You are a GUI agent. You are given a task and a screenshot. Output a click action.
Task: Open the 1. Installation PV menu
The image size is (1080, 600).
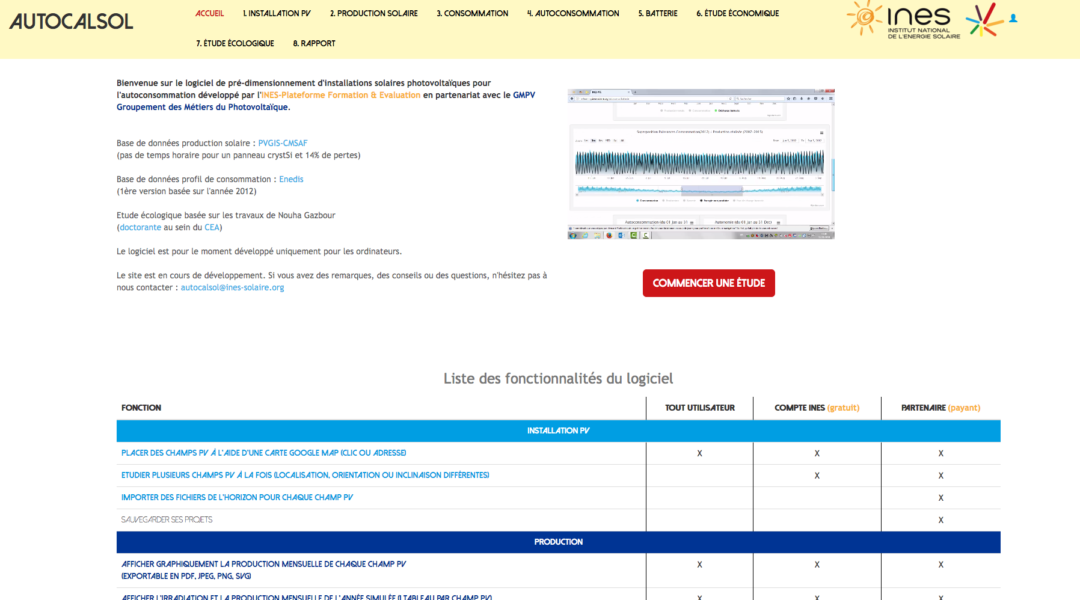[x=276, y=13]
